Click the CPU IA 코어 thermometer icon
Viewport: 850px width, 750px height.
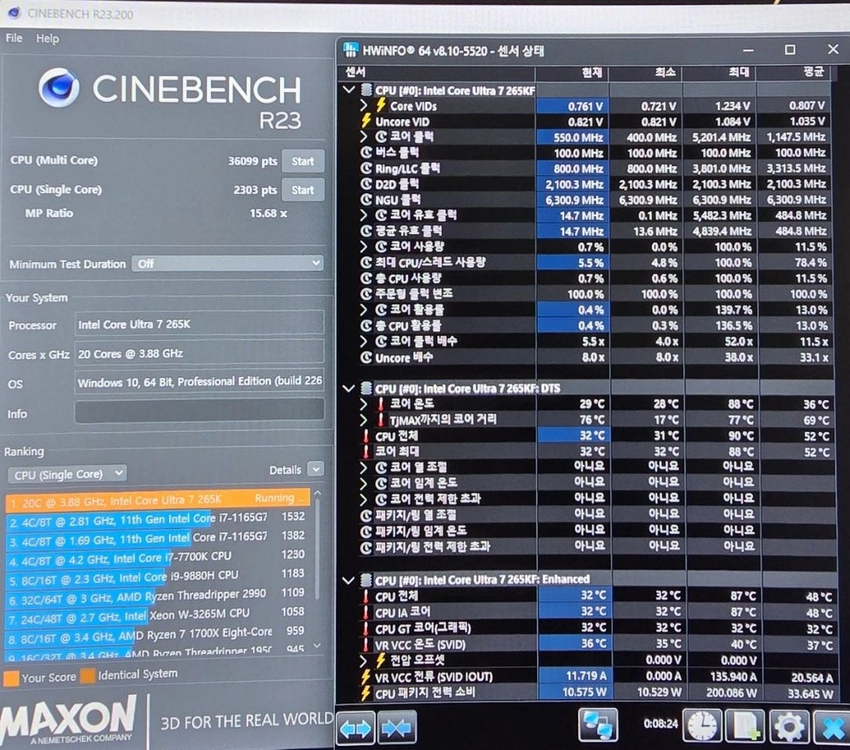click(x=366, y=612)
